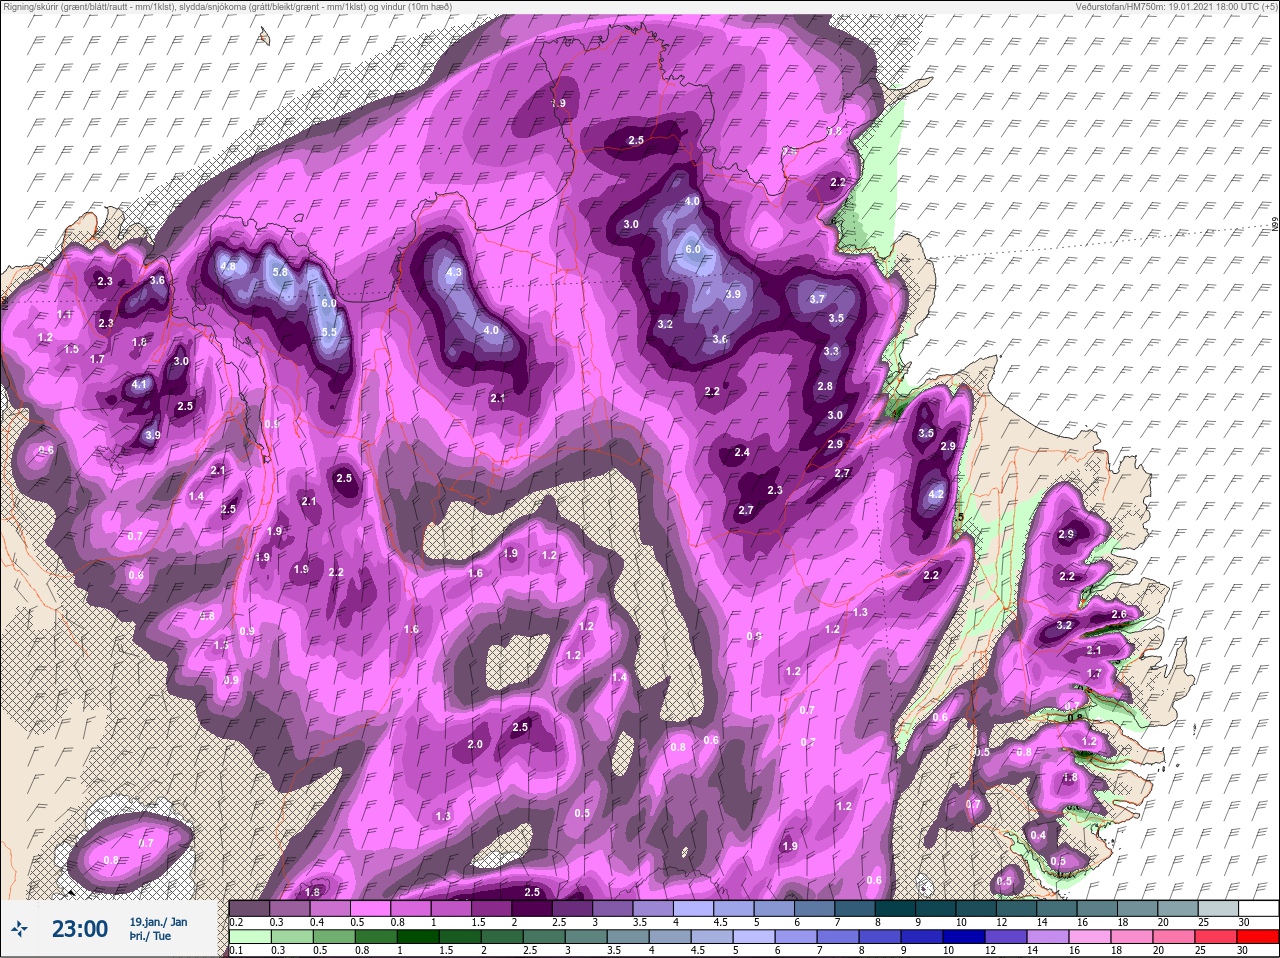Click the 4.3 precipitation value on map
Image resolution: width=1280 pixels, height=958 pixels.
454,272
